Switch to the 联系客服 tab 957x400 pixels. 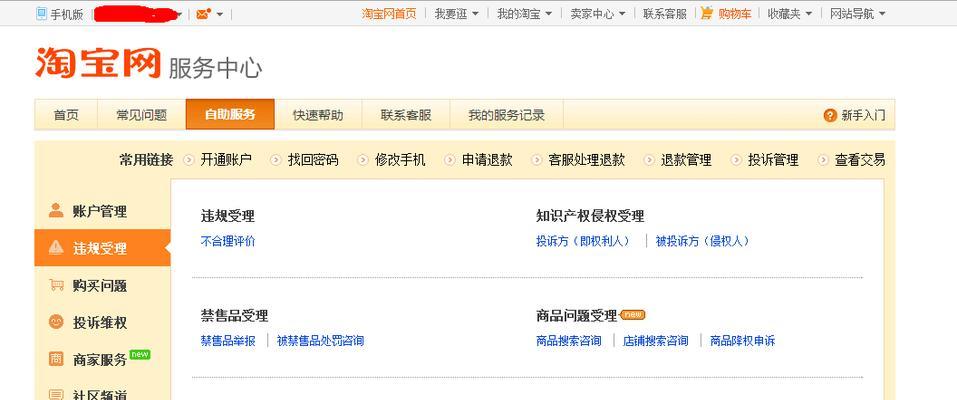pos(406,115)
